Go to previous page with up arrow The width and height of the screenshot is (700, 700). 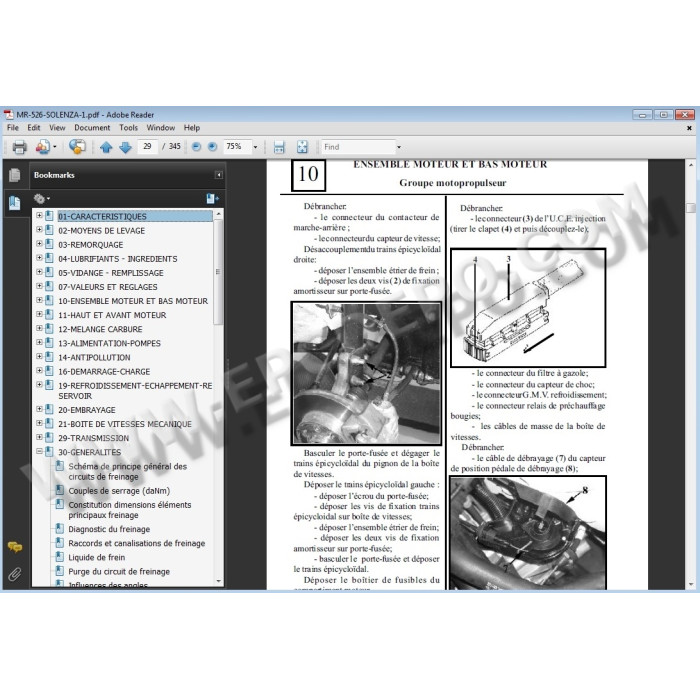[x=106, y=147]
